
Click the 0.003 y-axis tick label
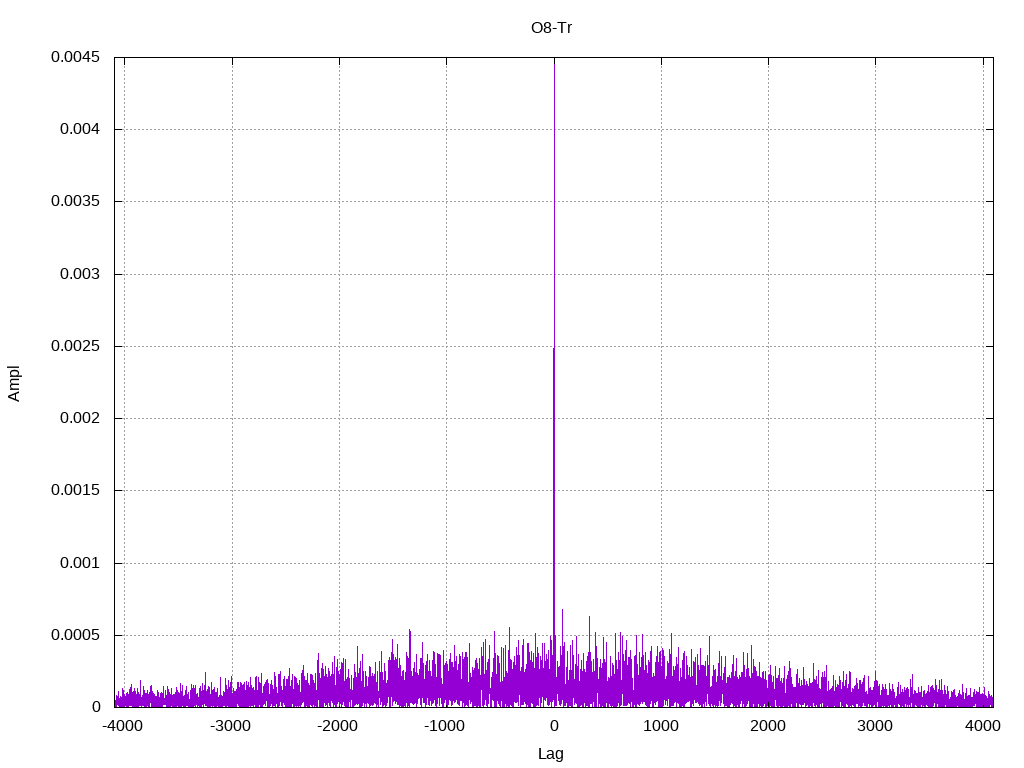coord(80,274)
